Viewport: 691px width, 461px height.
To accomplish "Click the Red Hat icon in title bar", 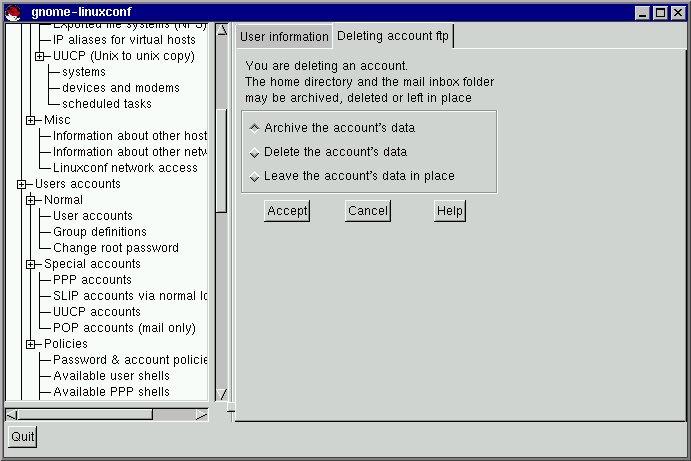I will click(x=13, y=12).
